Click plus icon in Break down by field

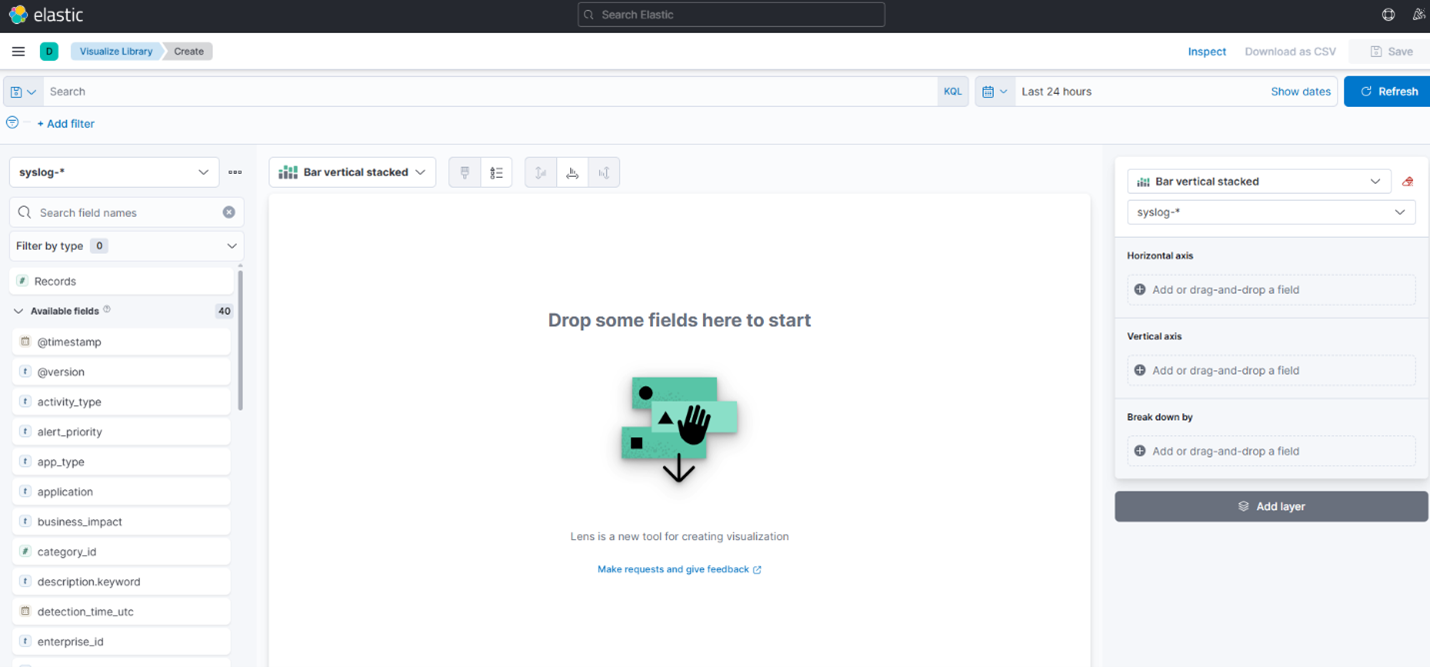1140,451
